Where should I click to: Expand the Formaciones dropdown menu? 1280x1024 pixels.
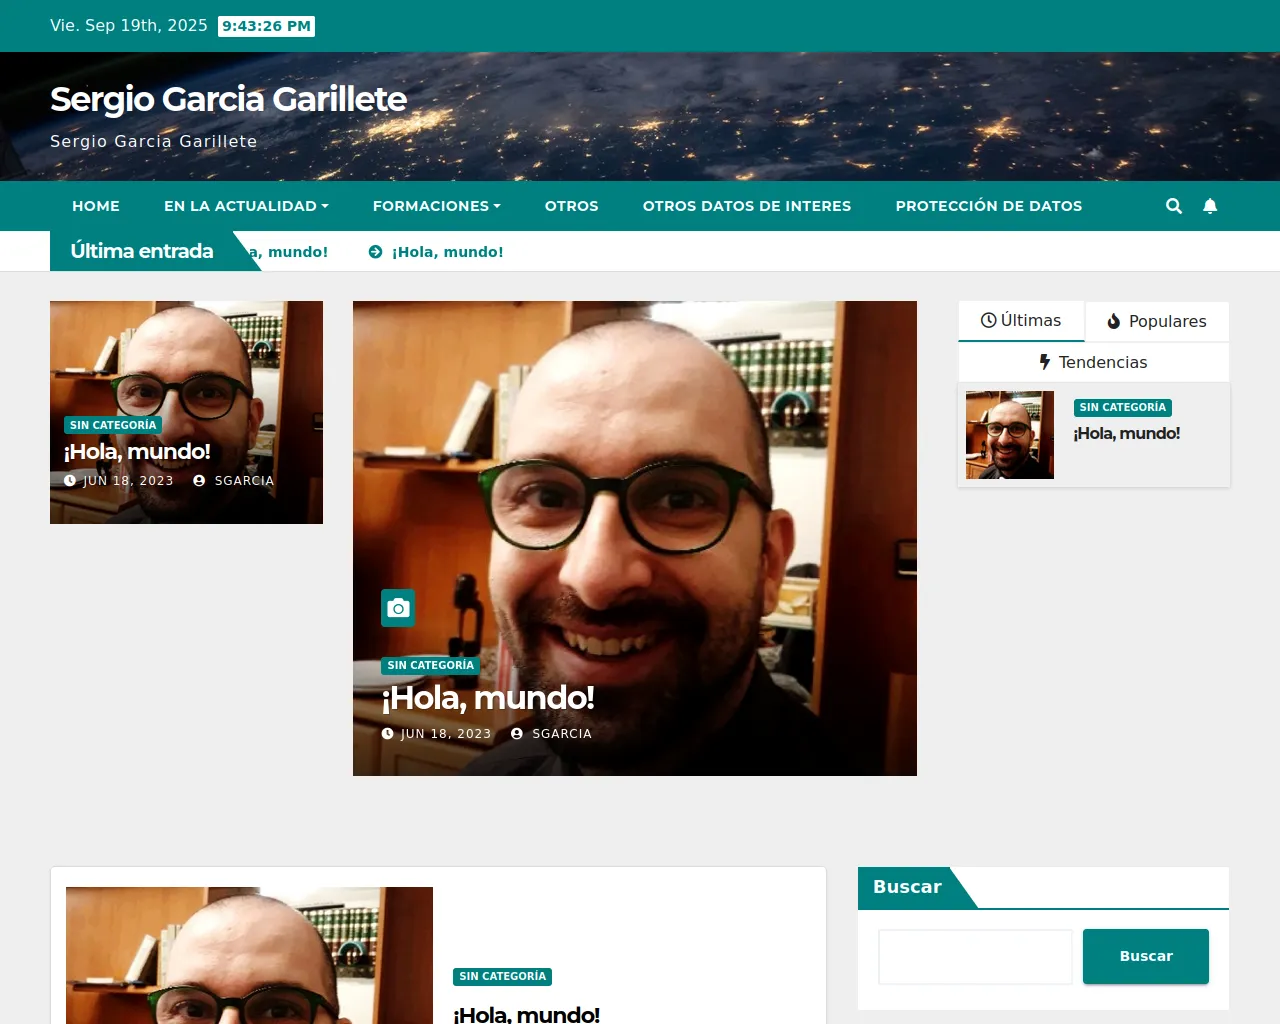point(436,206)
